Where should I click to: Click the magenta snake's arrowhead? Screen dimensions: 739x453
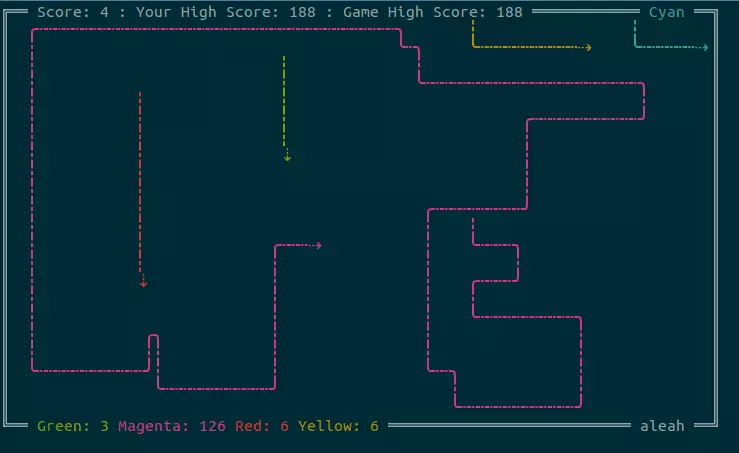[318, 245]
